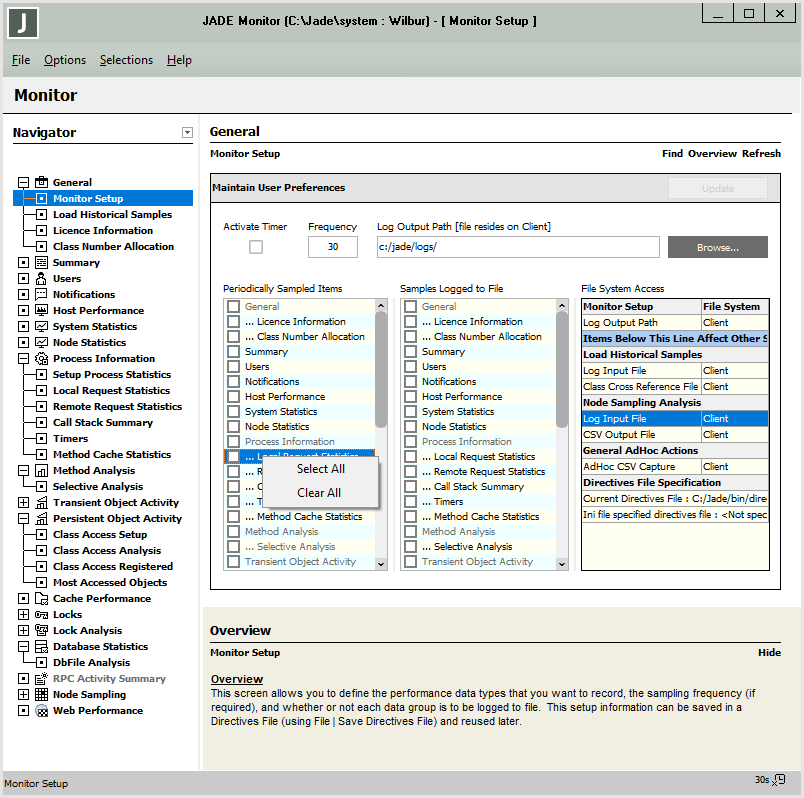Expand the Transient Object Activity node

point(23,502)
